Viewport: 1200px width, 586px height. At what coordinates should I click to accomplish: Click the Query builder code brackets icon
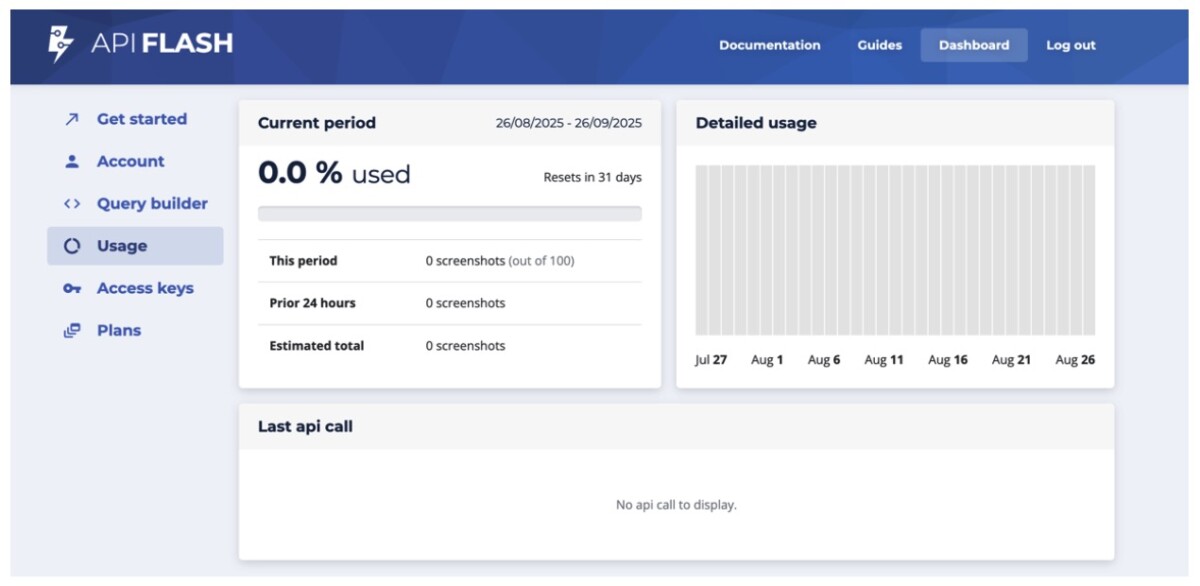(x=71, y=204)
